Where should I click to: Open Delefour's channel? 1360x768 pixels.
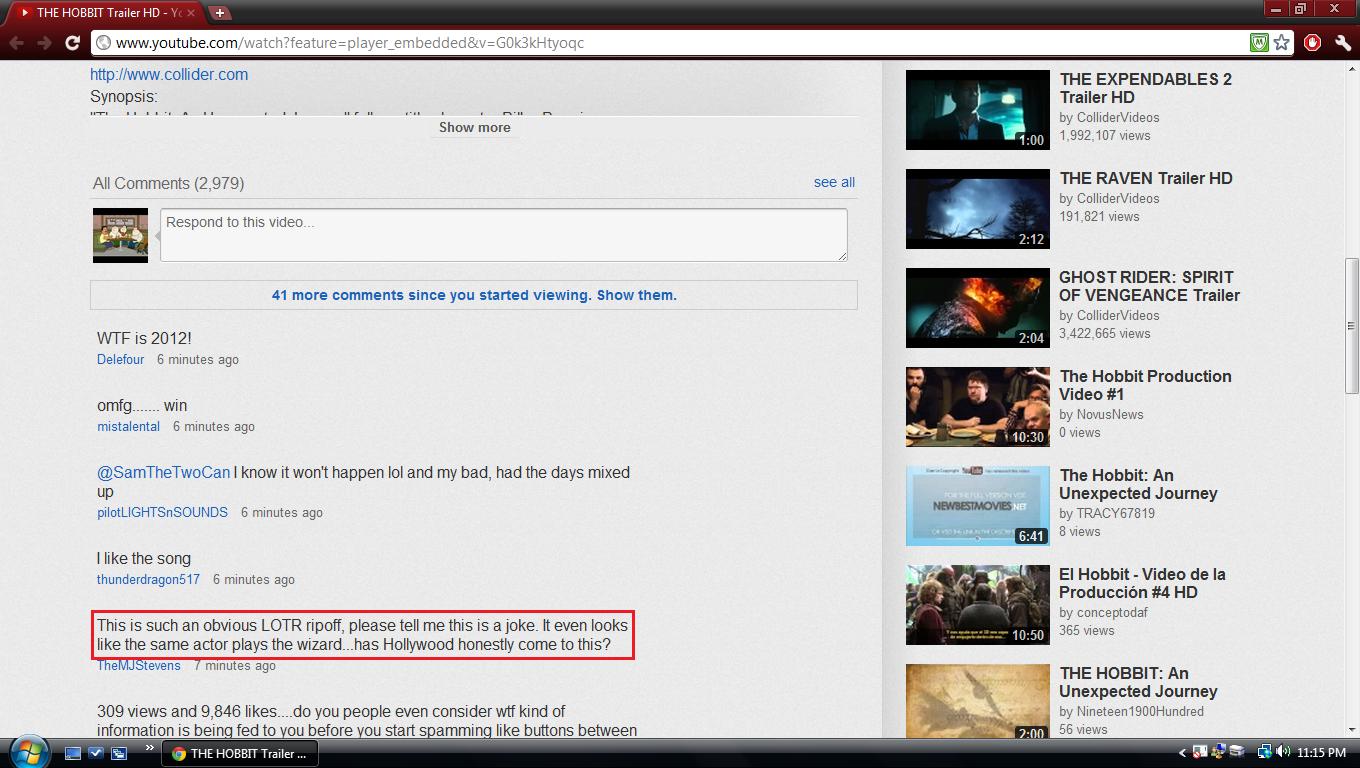[x=121, y=359]
